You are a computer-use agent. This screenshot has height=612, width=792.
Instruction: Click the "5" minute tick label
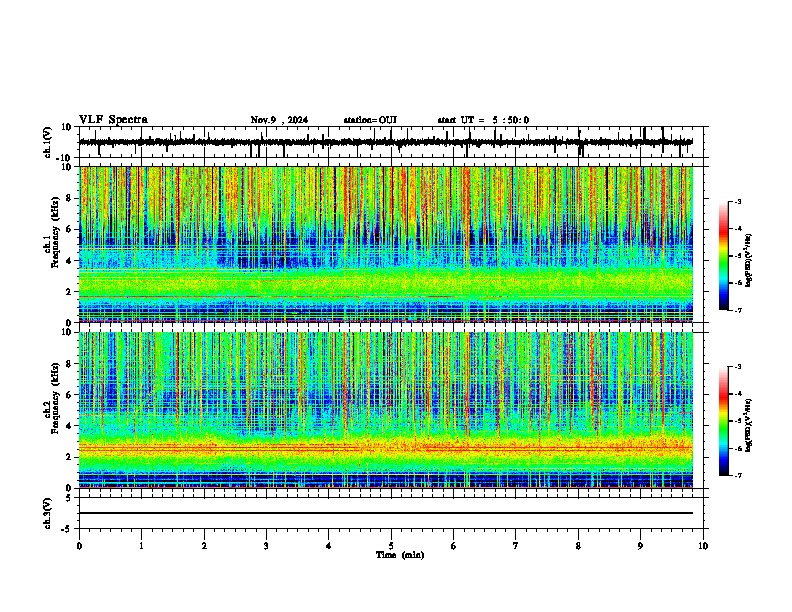[x=391, y=546]
